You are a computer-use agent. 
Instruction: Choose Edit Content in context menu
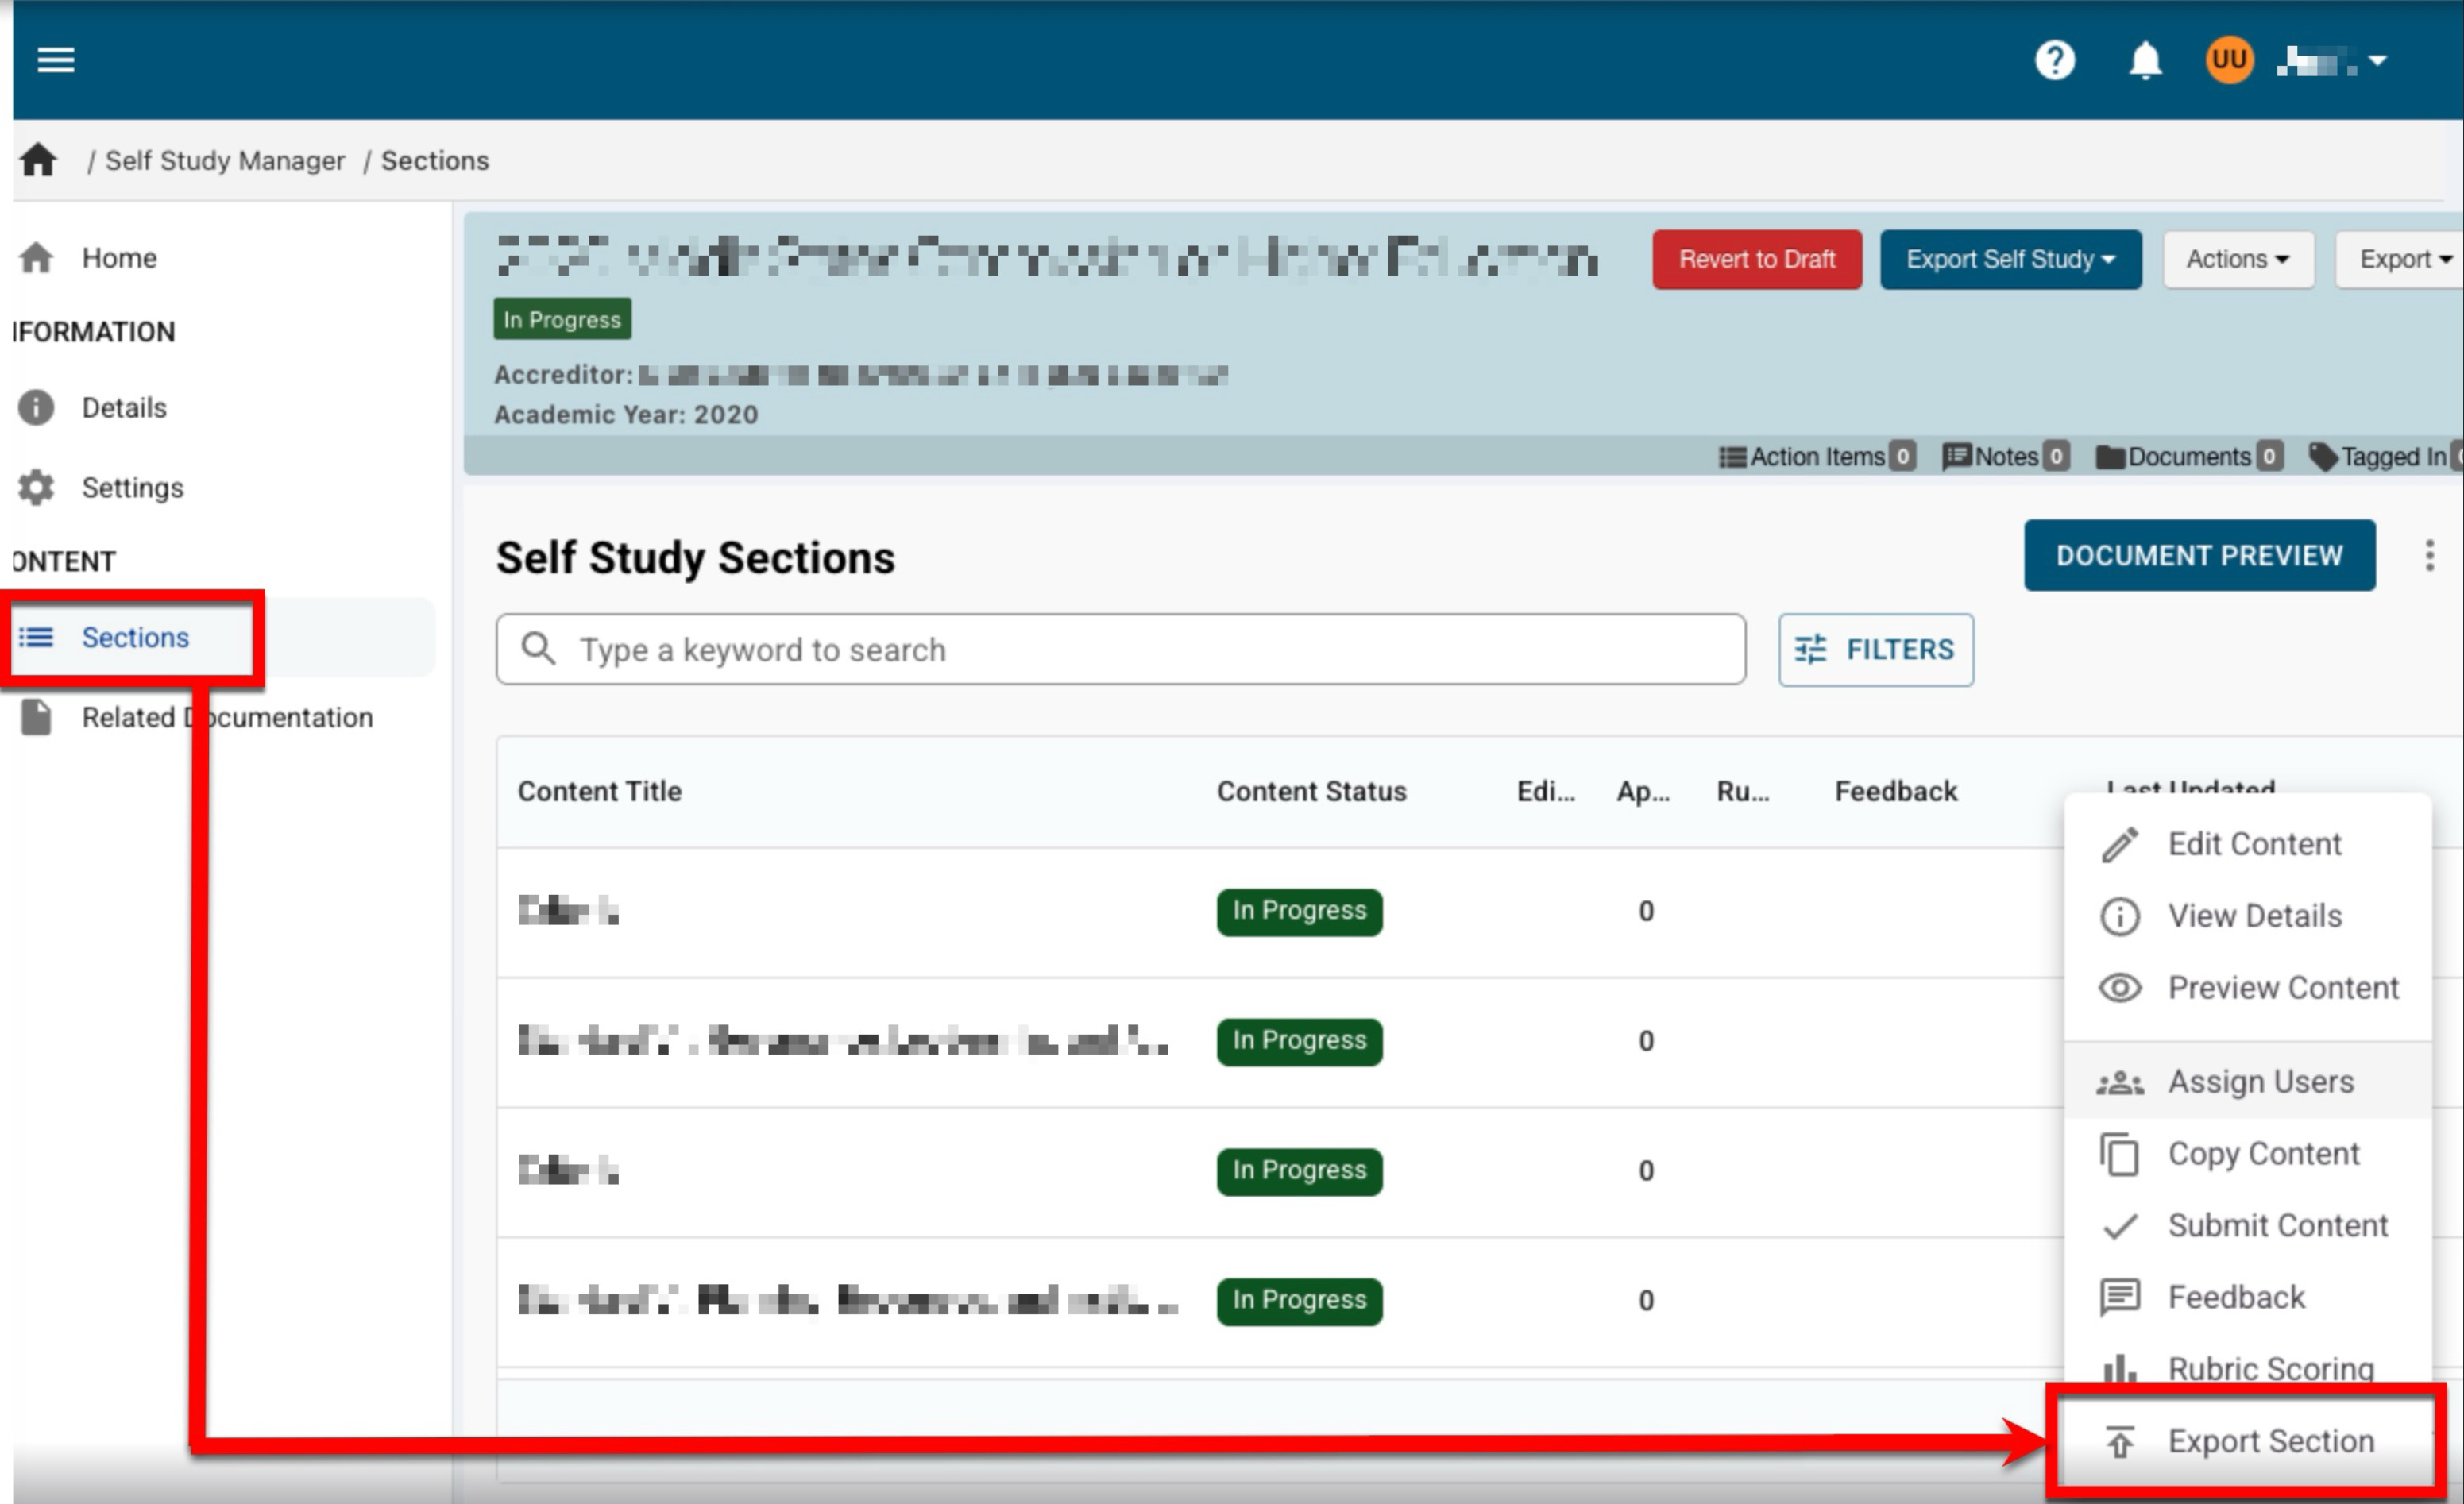click(2254, 844)
